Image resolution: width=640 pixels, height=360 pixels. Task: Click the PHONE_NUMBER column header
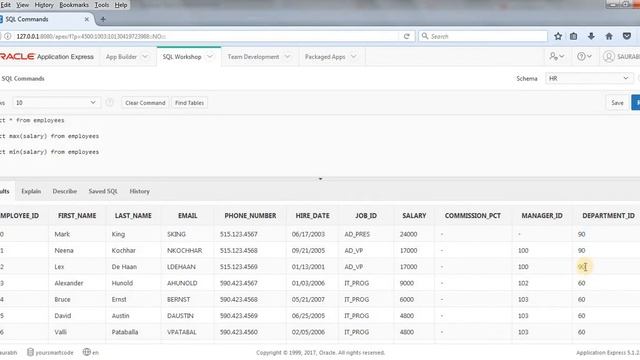(x=250, y=216)
